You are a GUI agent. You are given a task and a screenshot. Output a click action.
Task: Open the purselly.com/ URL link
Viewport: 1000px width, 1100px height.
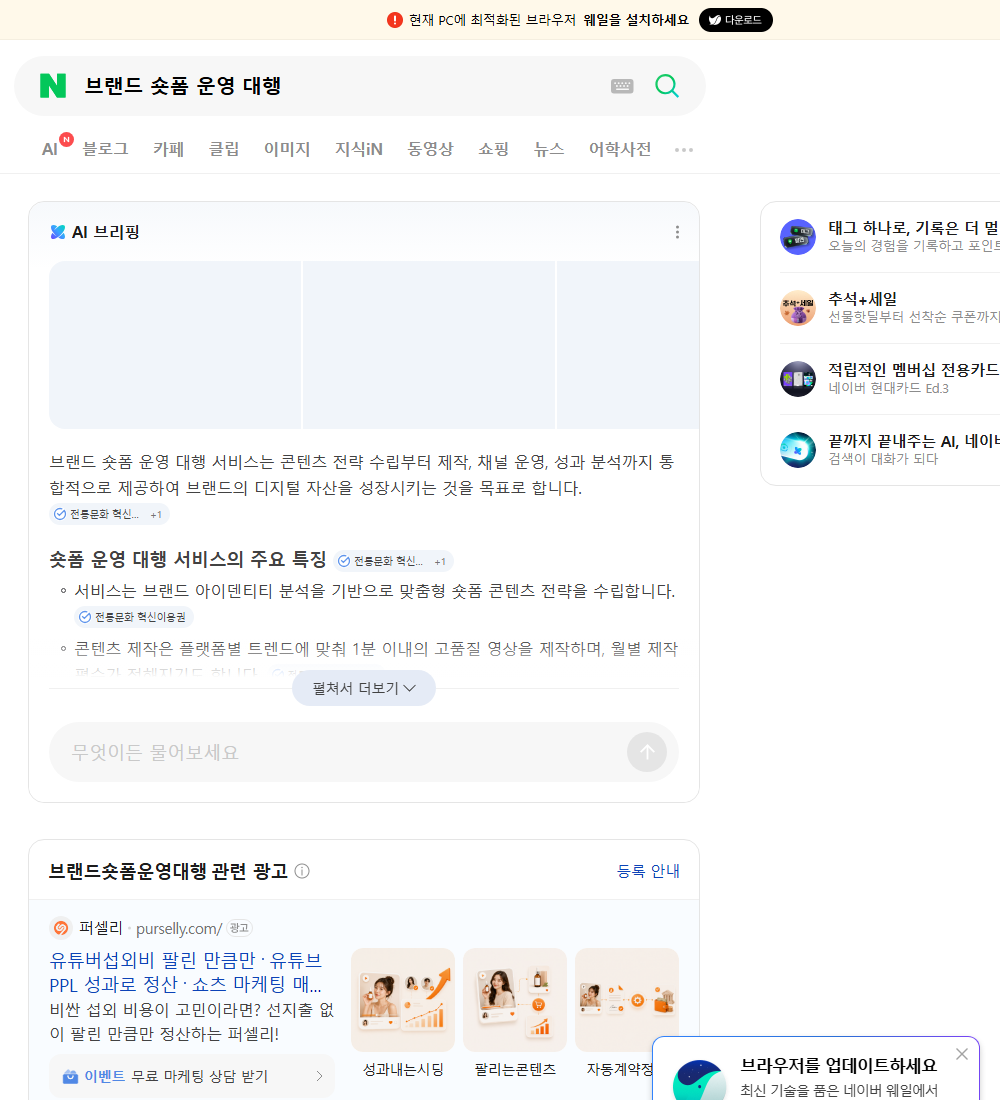pos(179,929)
